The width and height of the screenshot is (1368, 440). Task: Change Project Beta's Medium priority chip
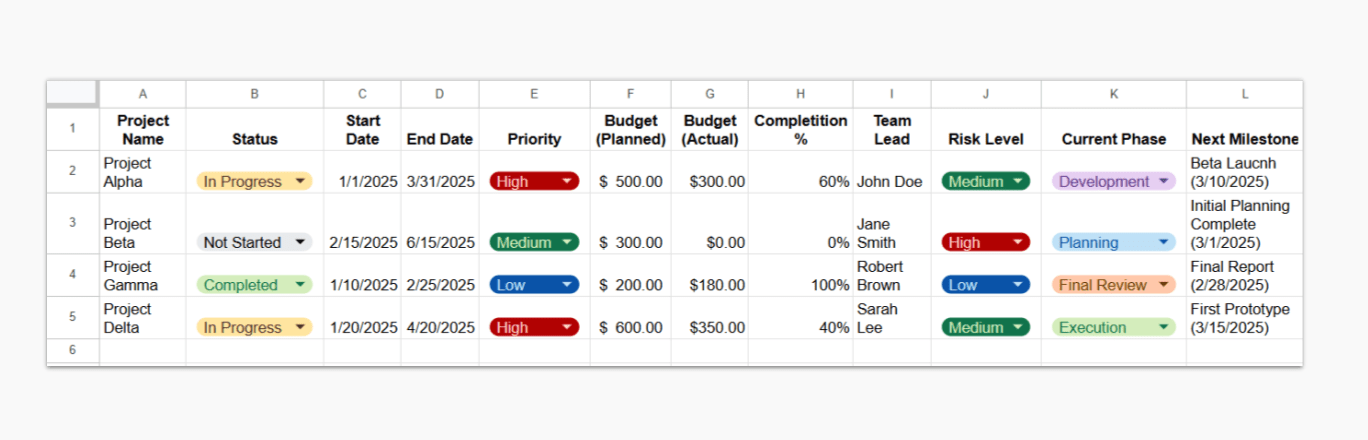pyautogui.click(x=534, y=243)
